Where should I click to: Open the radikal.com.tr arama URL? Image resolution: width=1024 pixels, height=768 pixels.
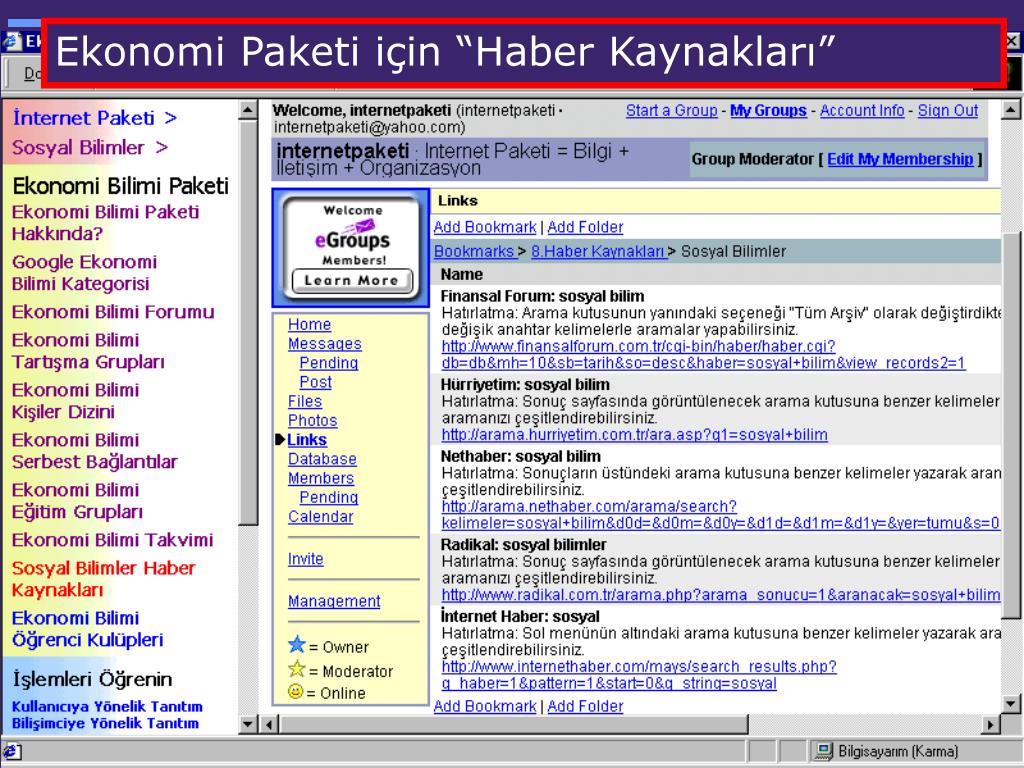720,595
